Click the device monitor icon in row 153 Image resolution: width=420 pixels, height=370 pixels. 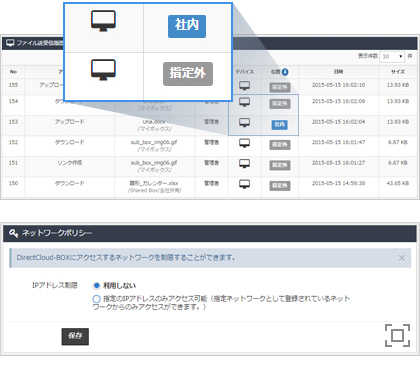pyautogui.click(x=245, y=123)
